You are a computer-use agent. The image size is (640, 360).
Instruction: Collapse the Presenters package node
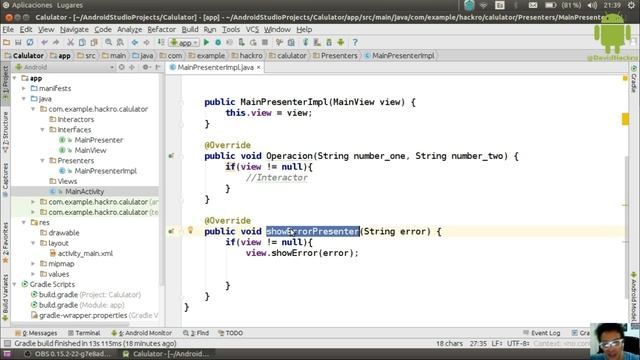(x=42, y=160)
